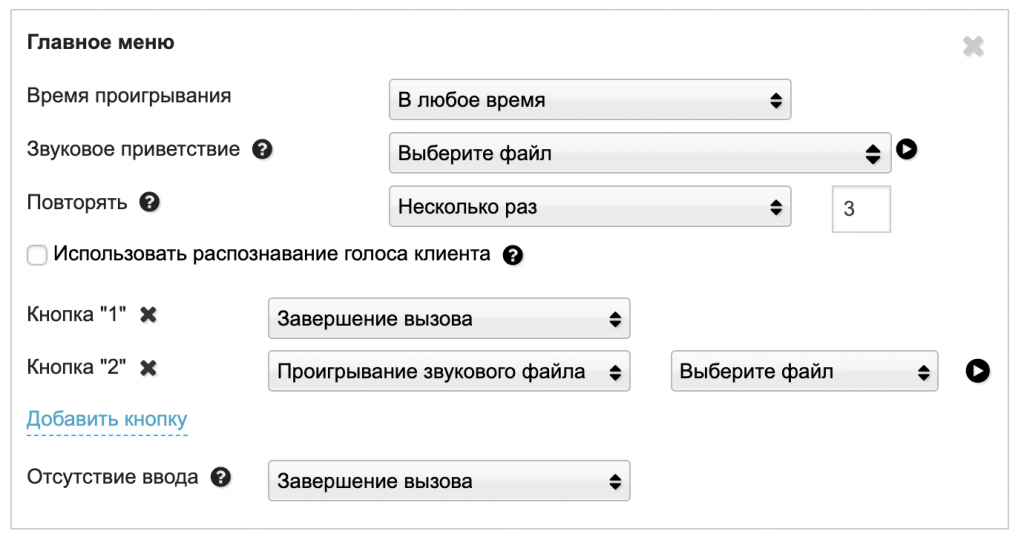
Task: Choose file dropdown for Кнопка "2"
Action: (x=804, y=372)
